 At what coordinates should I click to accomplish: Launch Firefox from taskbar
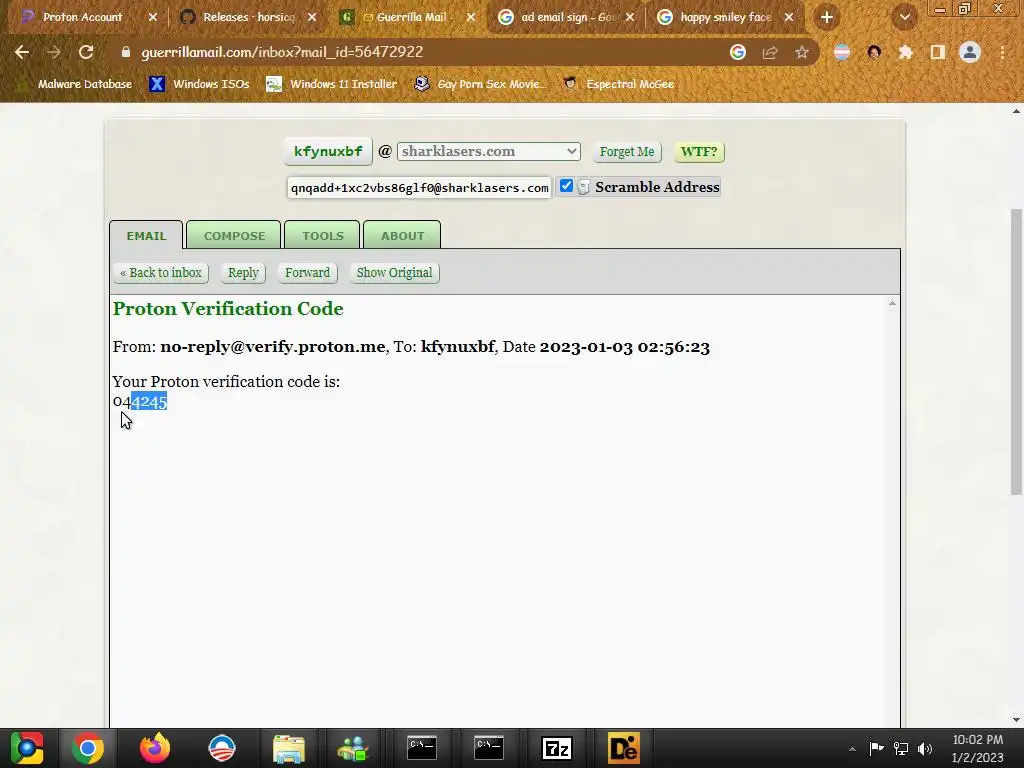[x=155, y=748]
